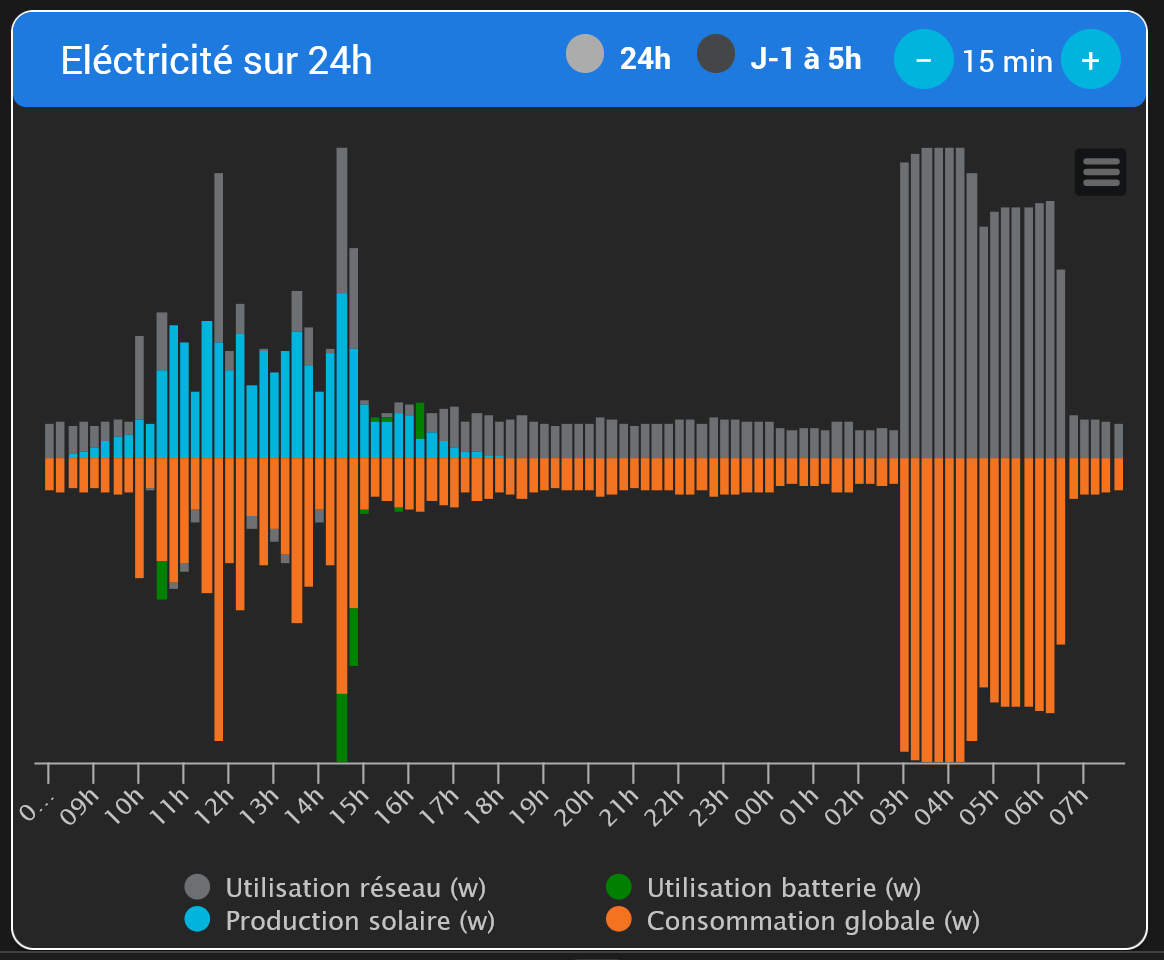Click the 03h axis label
The image size is (1164, 960).
click(890, 807)
